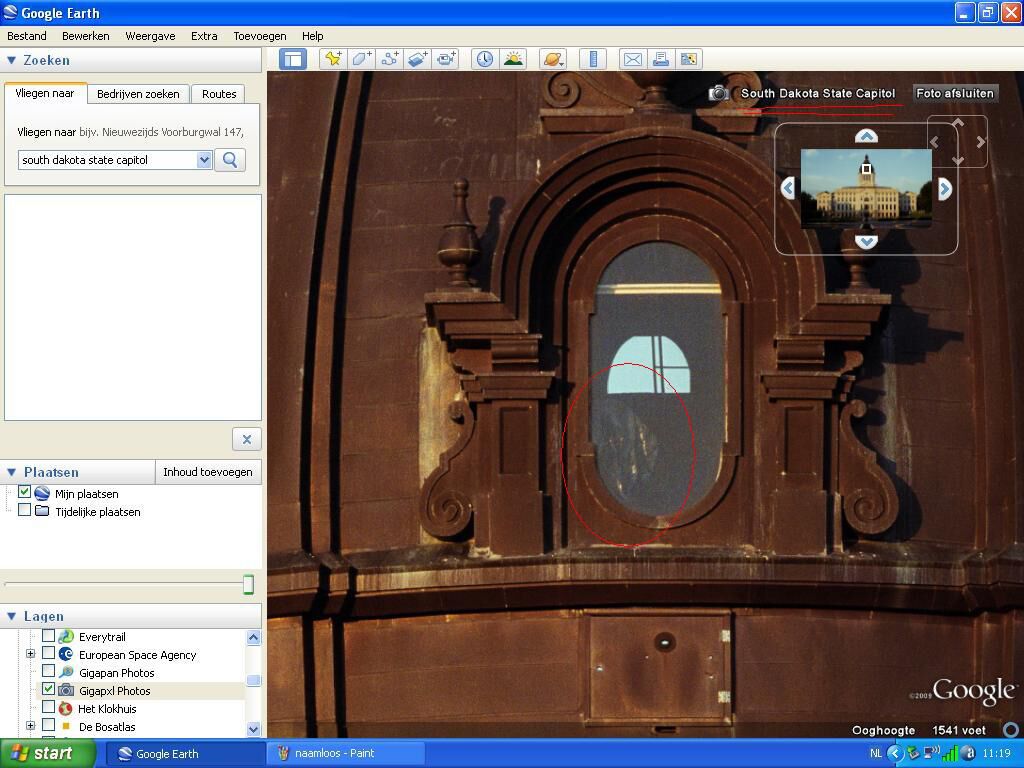The height and width of the screenshot is (768, 1024).
Task: Enable the Het Klokhuis checkbox
Action: click(48, 707)
